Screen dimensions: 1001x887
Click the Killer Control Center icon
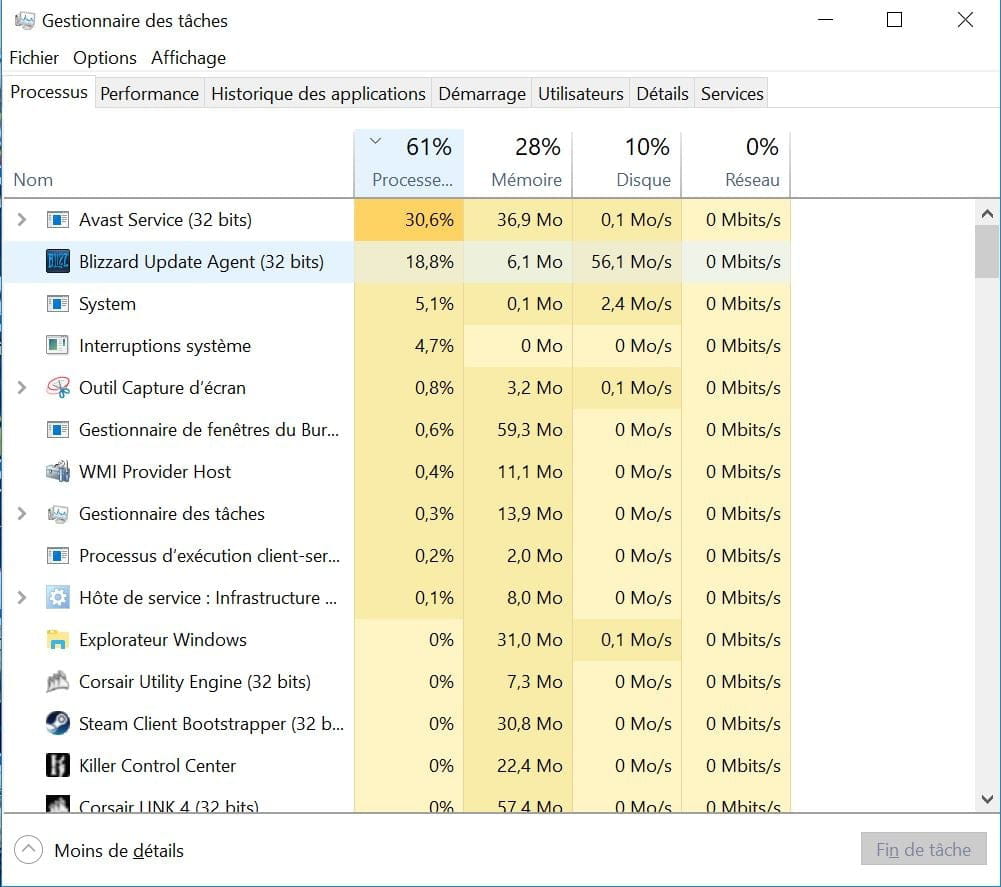tap(58, 766)
